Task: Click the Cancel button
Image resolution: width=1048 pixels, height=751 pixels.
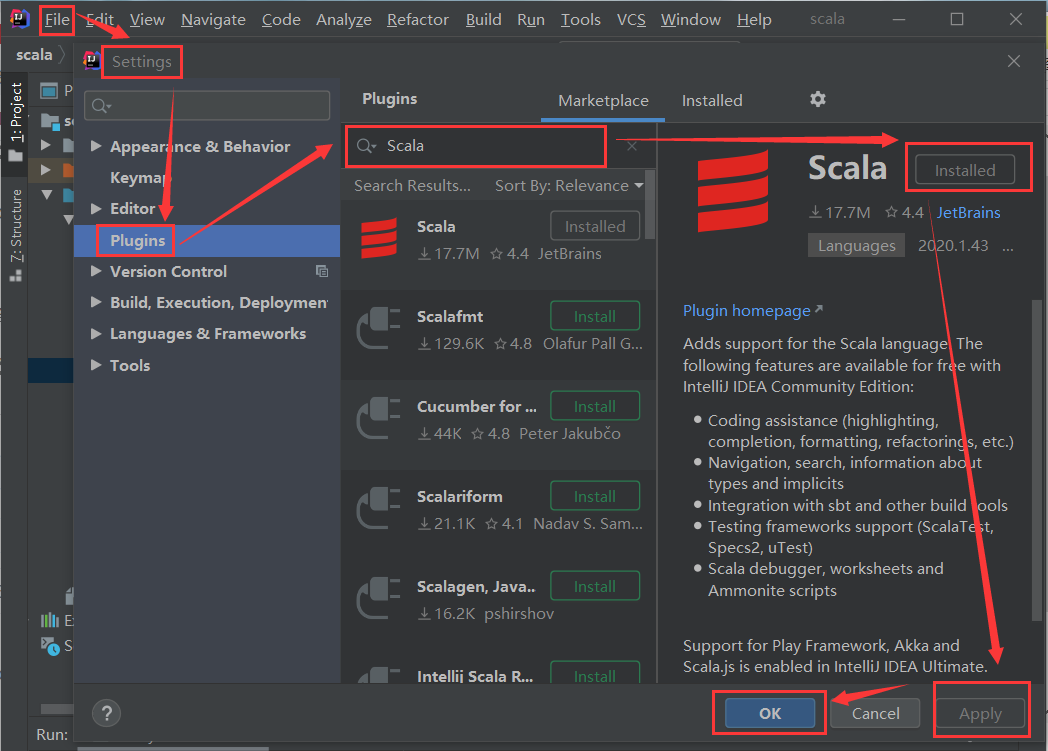Action: (875, 713)
